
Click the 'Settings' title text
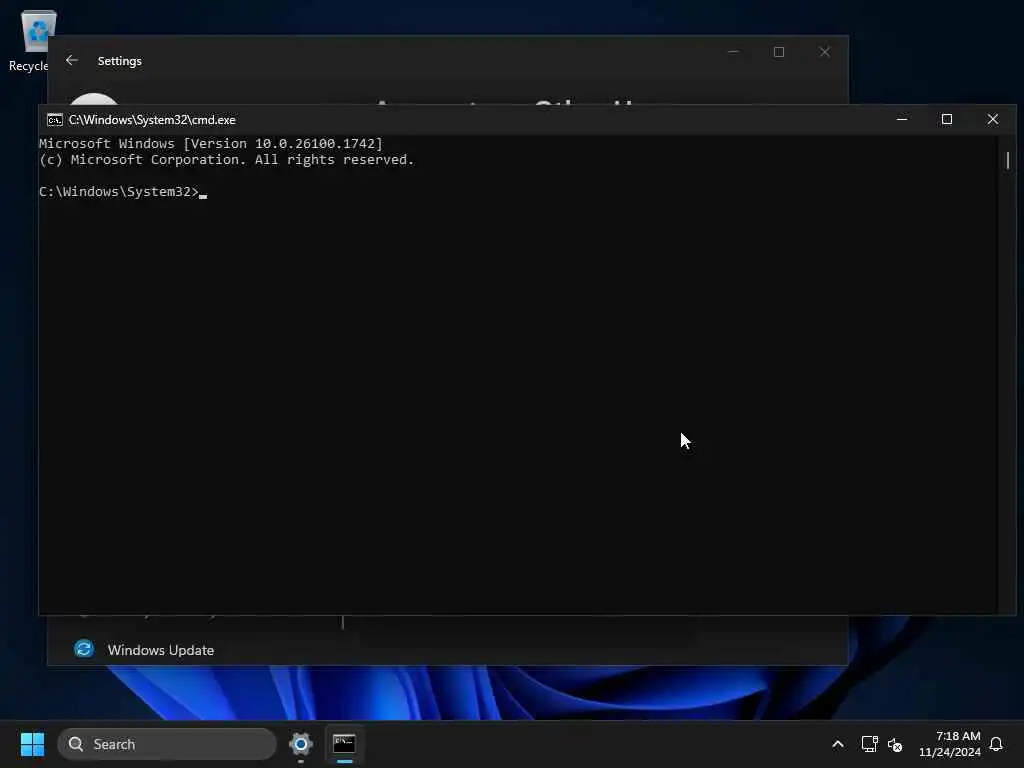click(x=120, y=61)
